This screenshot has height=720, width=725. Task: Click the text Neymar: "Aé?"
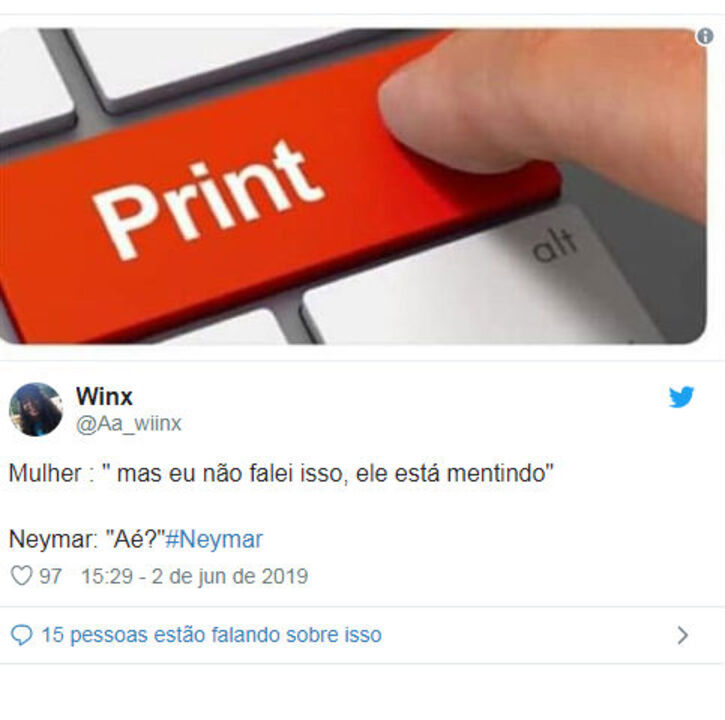tap(87, 539)
